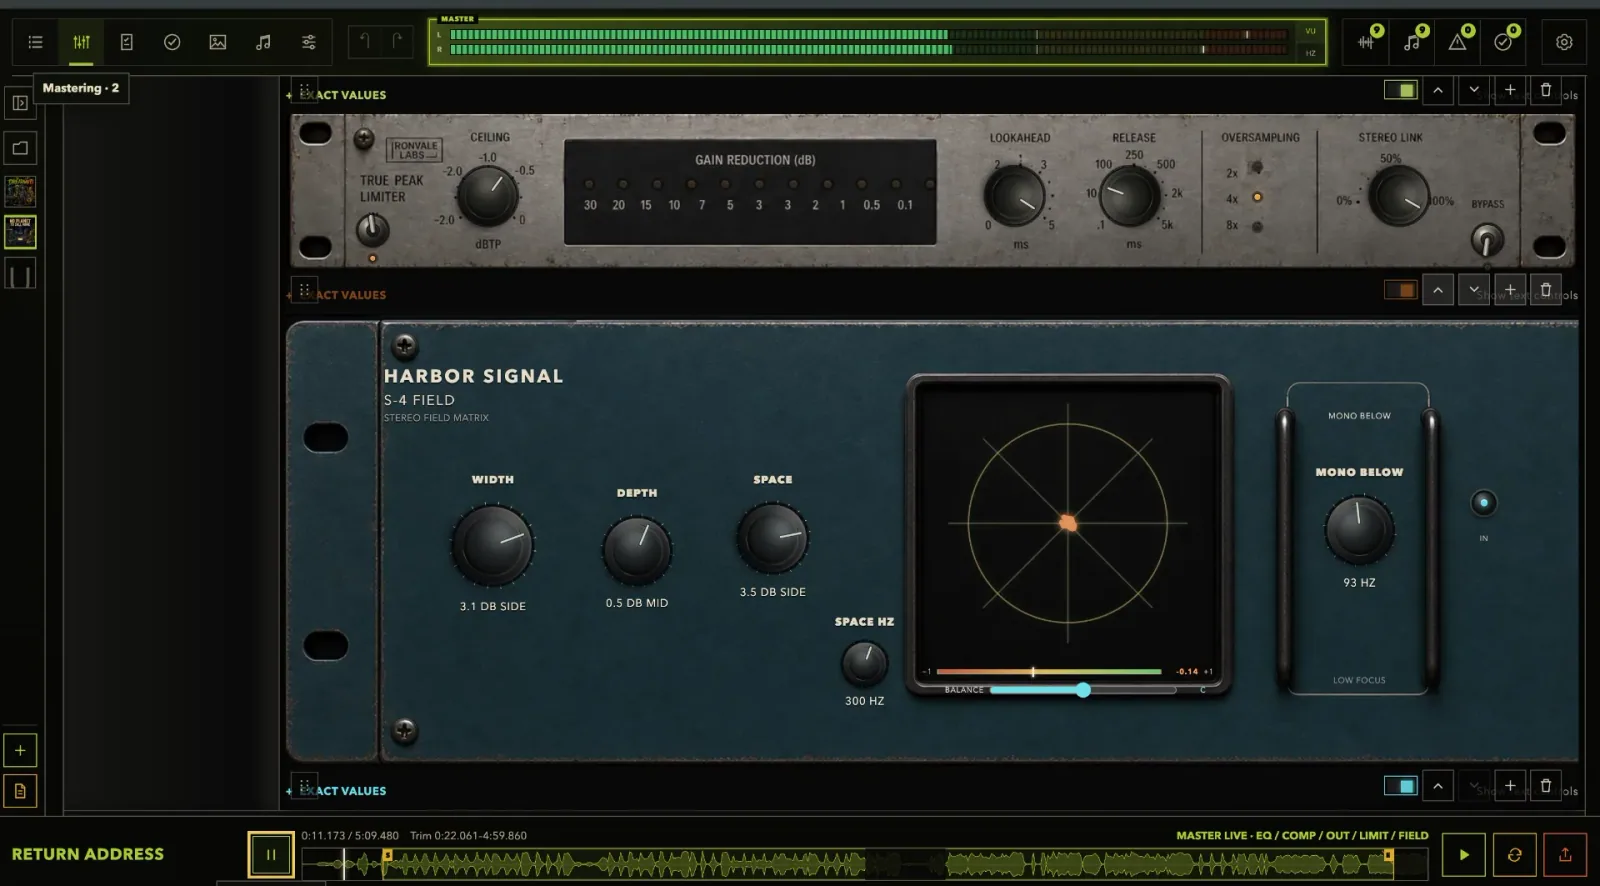The width and height of the screenshot is (1600, 886).
Task: Click the Lookahead knob
Action: coord(1016,196)
